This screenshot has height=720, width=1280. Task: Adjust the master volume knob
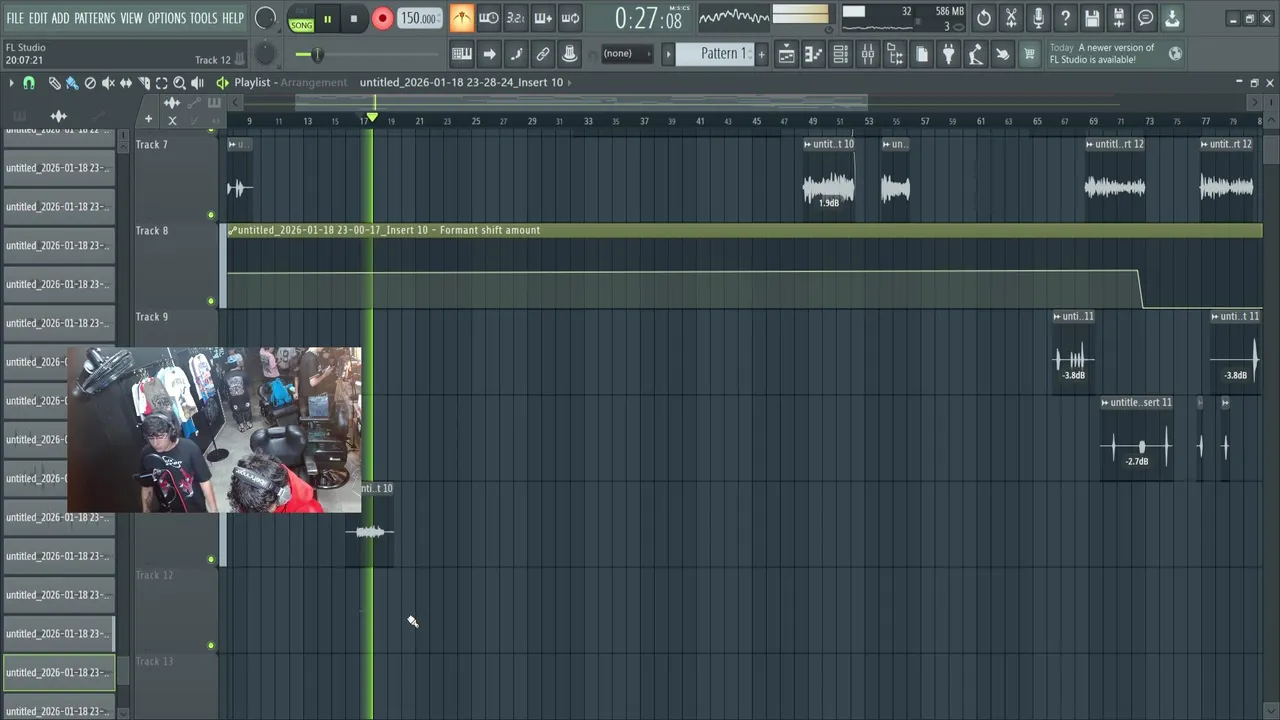(265, 18)
